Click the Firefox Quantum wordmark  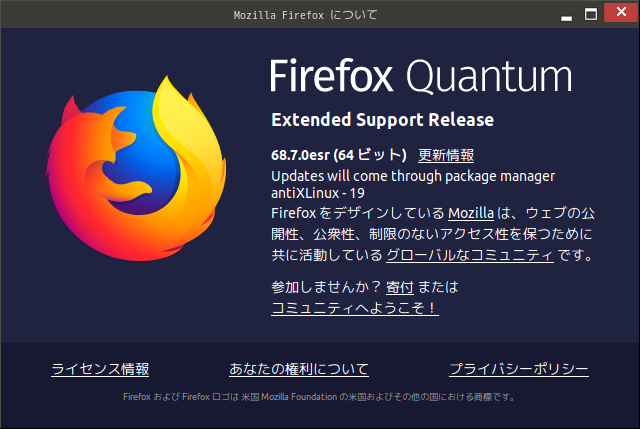point(421,76)
